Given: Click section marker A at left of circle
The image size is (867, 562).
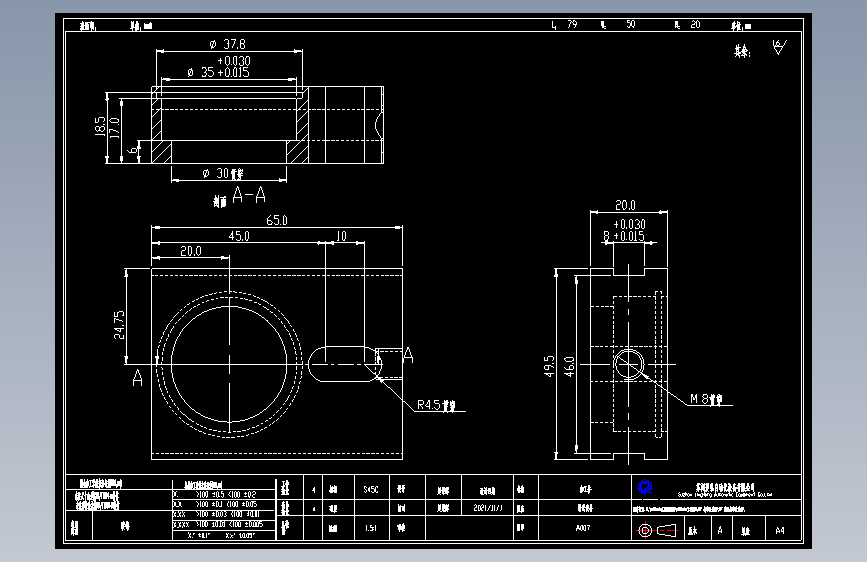Looking at the screenshot, I should [138, 378].
